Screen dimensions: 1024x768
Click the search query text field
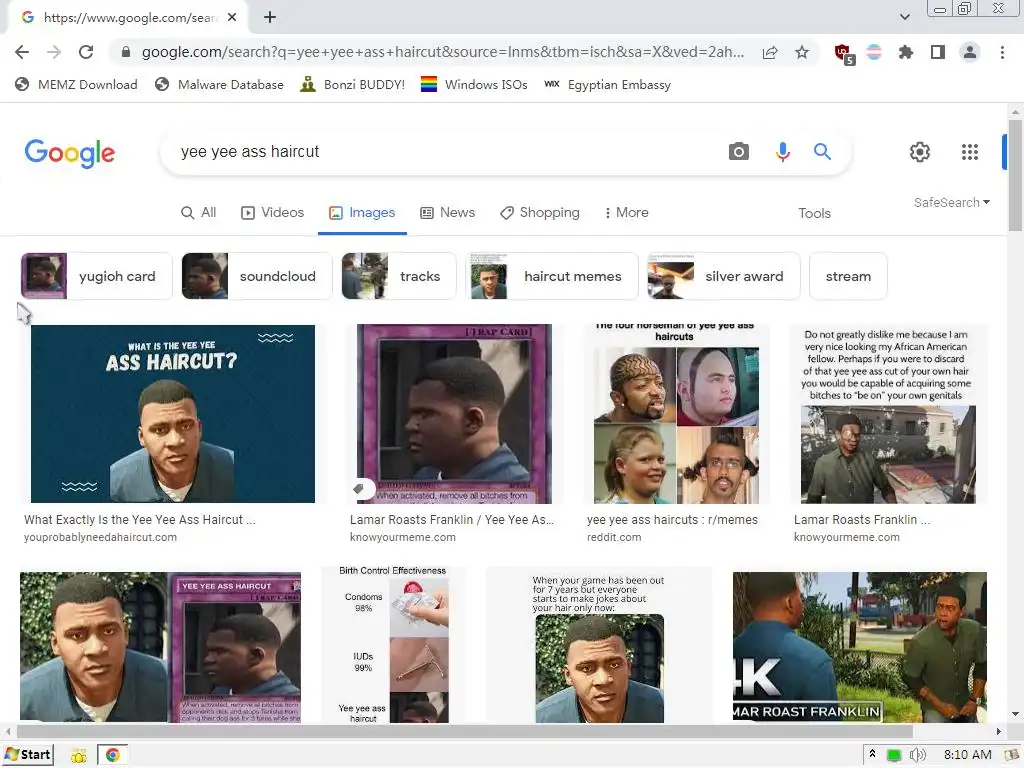coord(444,152)
